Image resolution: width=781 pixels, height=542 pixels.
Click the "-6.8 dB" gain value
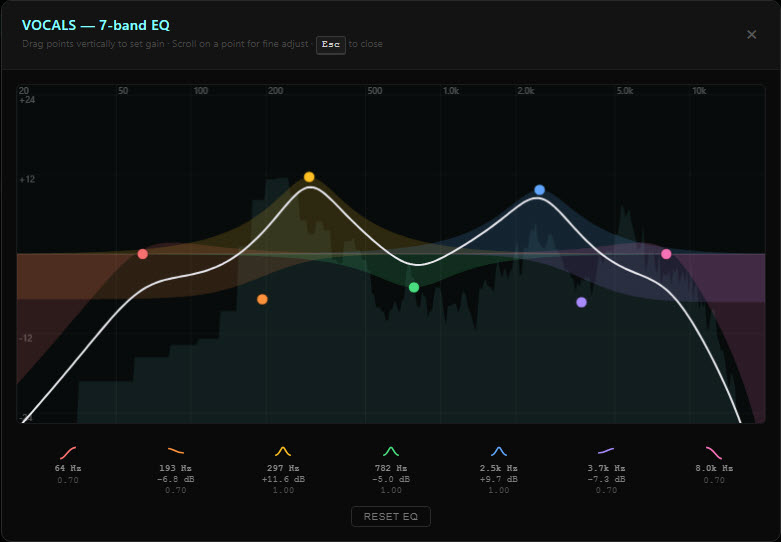point(176,479)
